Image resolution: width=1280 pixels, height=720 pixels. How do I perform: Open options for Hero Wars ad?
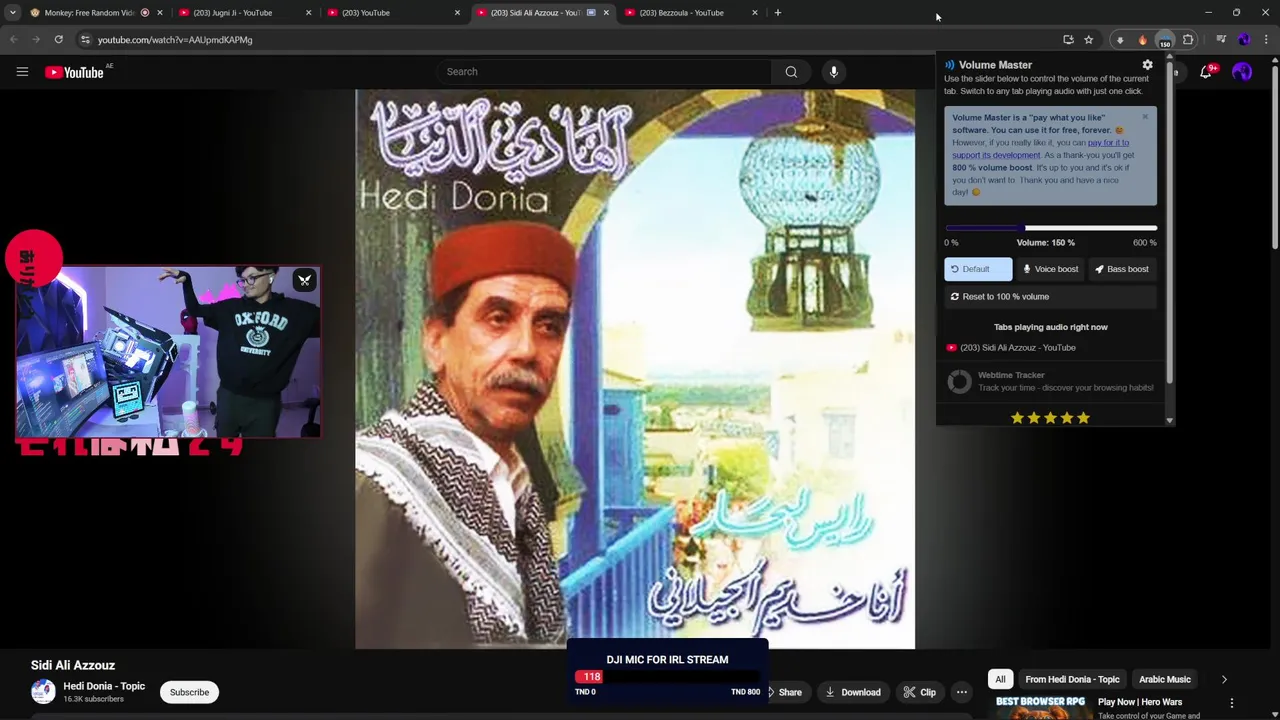[1232, 703]
